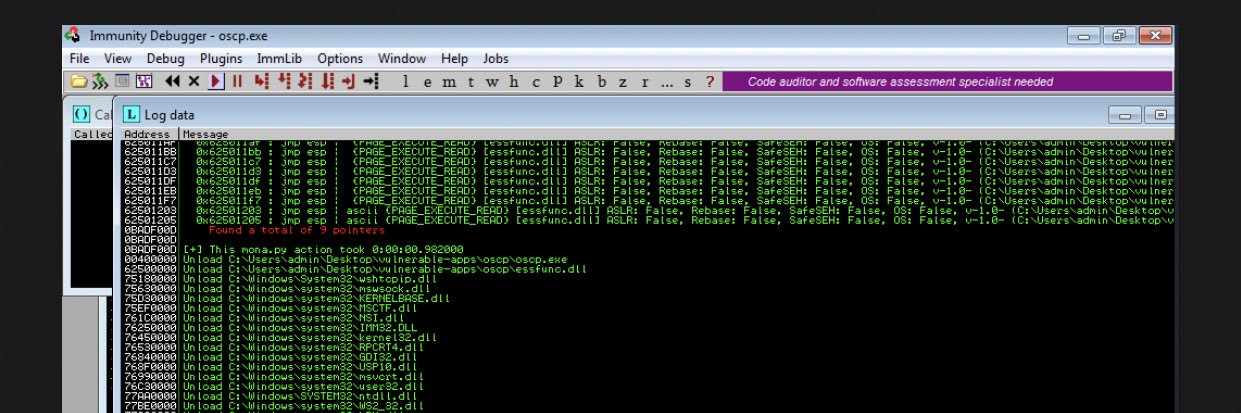1241x413 pixels.
Task: Click the Open file folder toolbar icon
Action: [78, 81]
